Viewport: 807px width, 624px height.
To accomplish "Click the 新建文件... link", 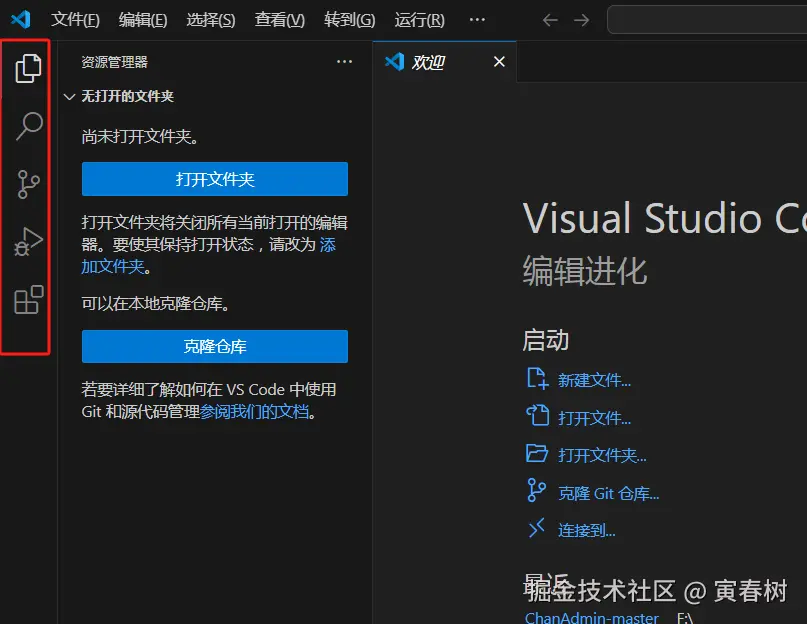I will [594, 380].
